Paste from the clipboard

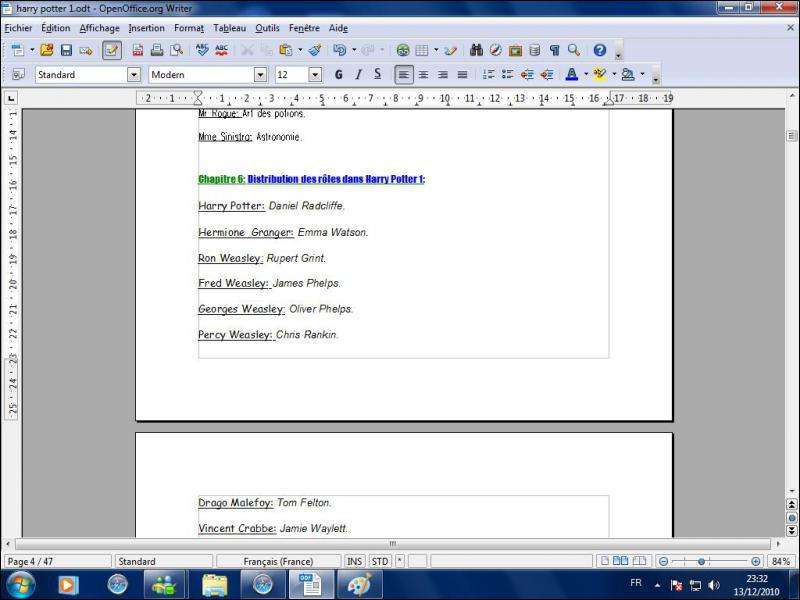[x=285, y=50]
